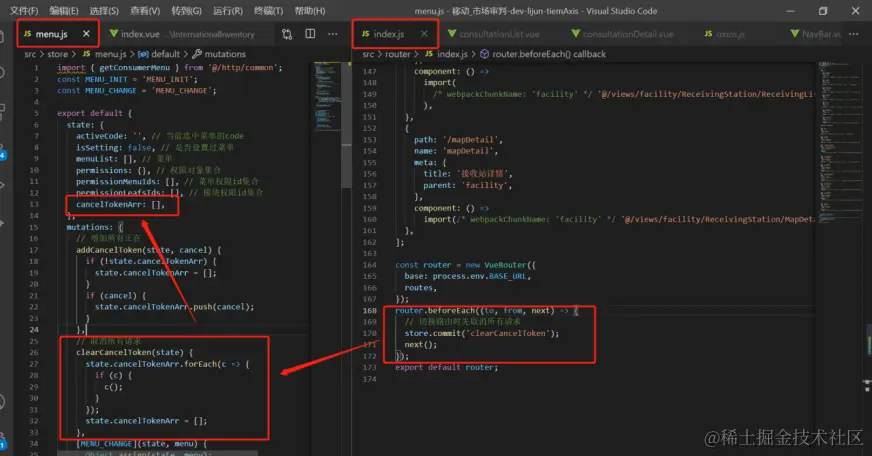Image resolution: width=872 pixels, height=456 pixels.
Task: Select 'router.beforeEach() callback' breadcrumb
Action: [548, 54]
